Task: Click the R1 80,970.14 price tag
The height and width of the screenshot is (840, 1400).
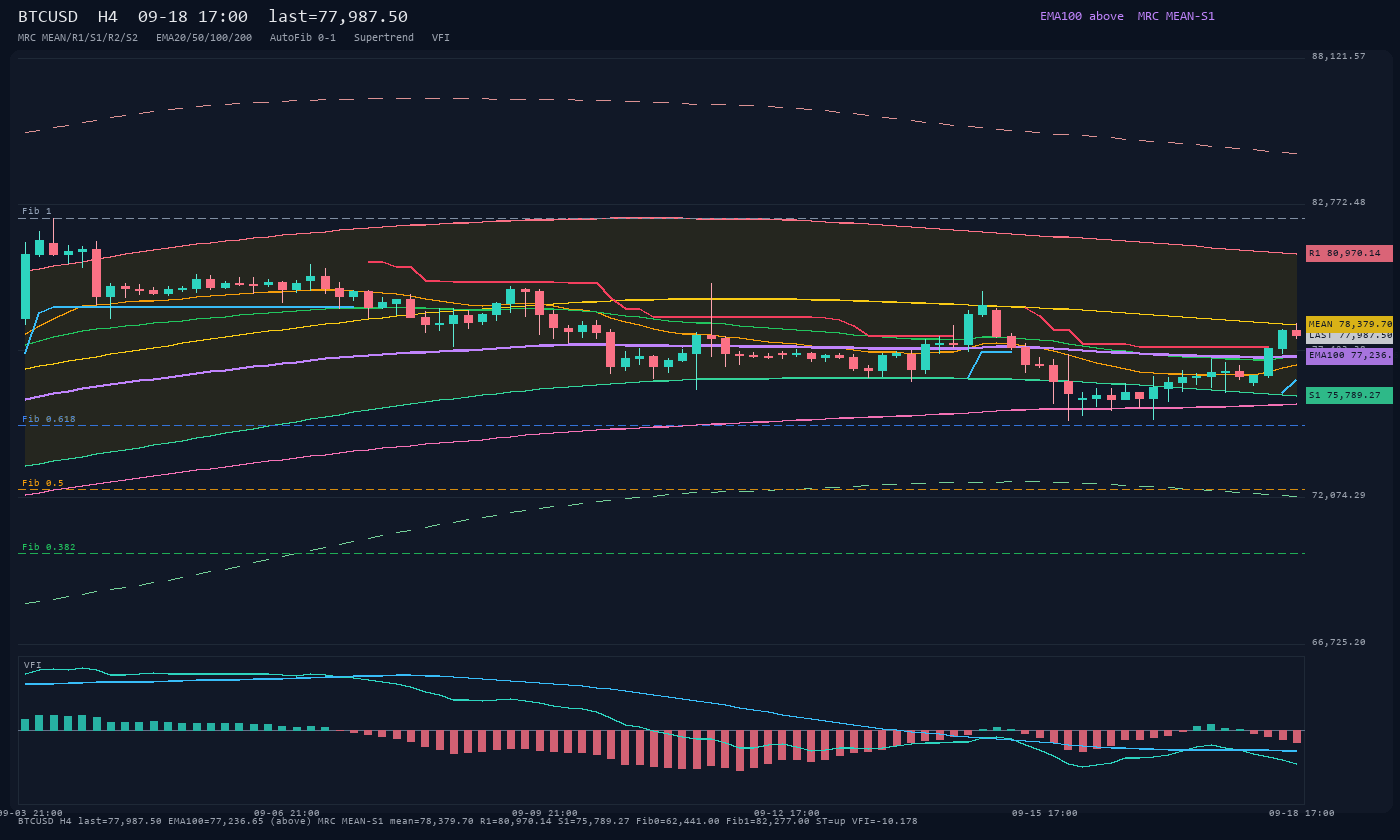Action: [1349, 253]
